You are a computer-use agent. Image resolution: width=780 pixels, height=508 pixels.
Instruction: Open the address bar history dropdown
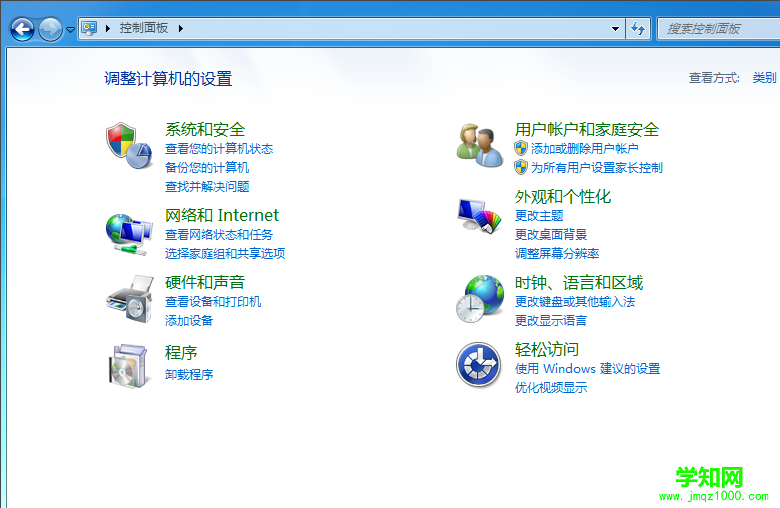(615, 28)
